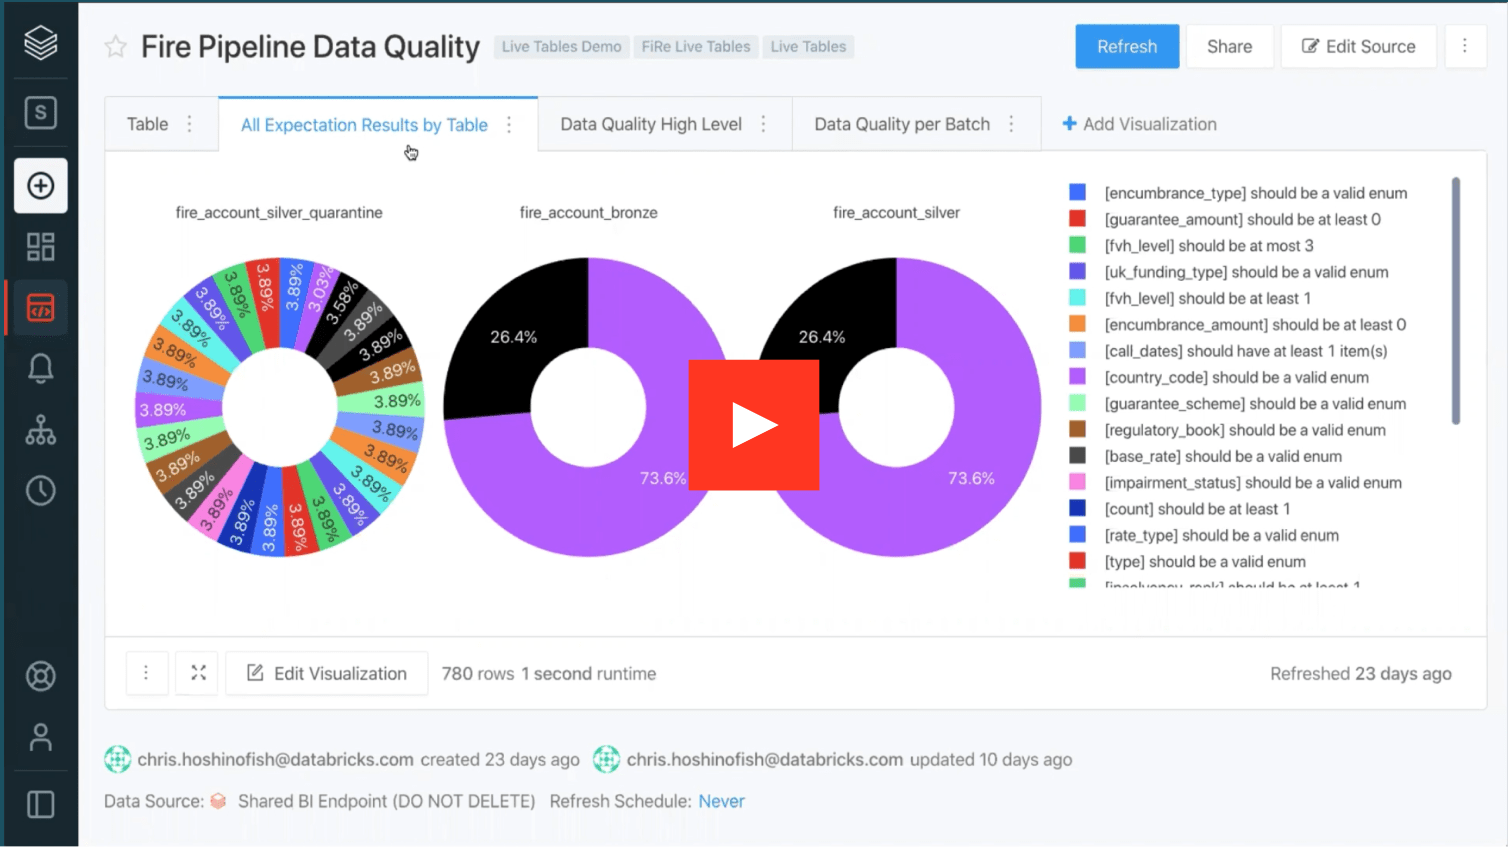Click the video play button overlay

[x=754, y=425]
